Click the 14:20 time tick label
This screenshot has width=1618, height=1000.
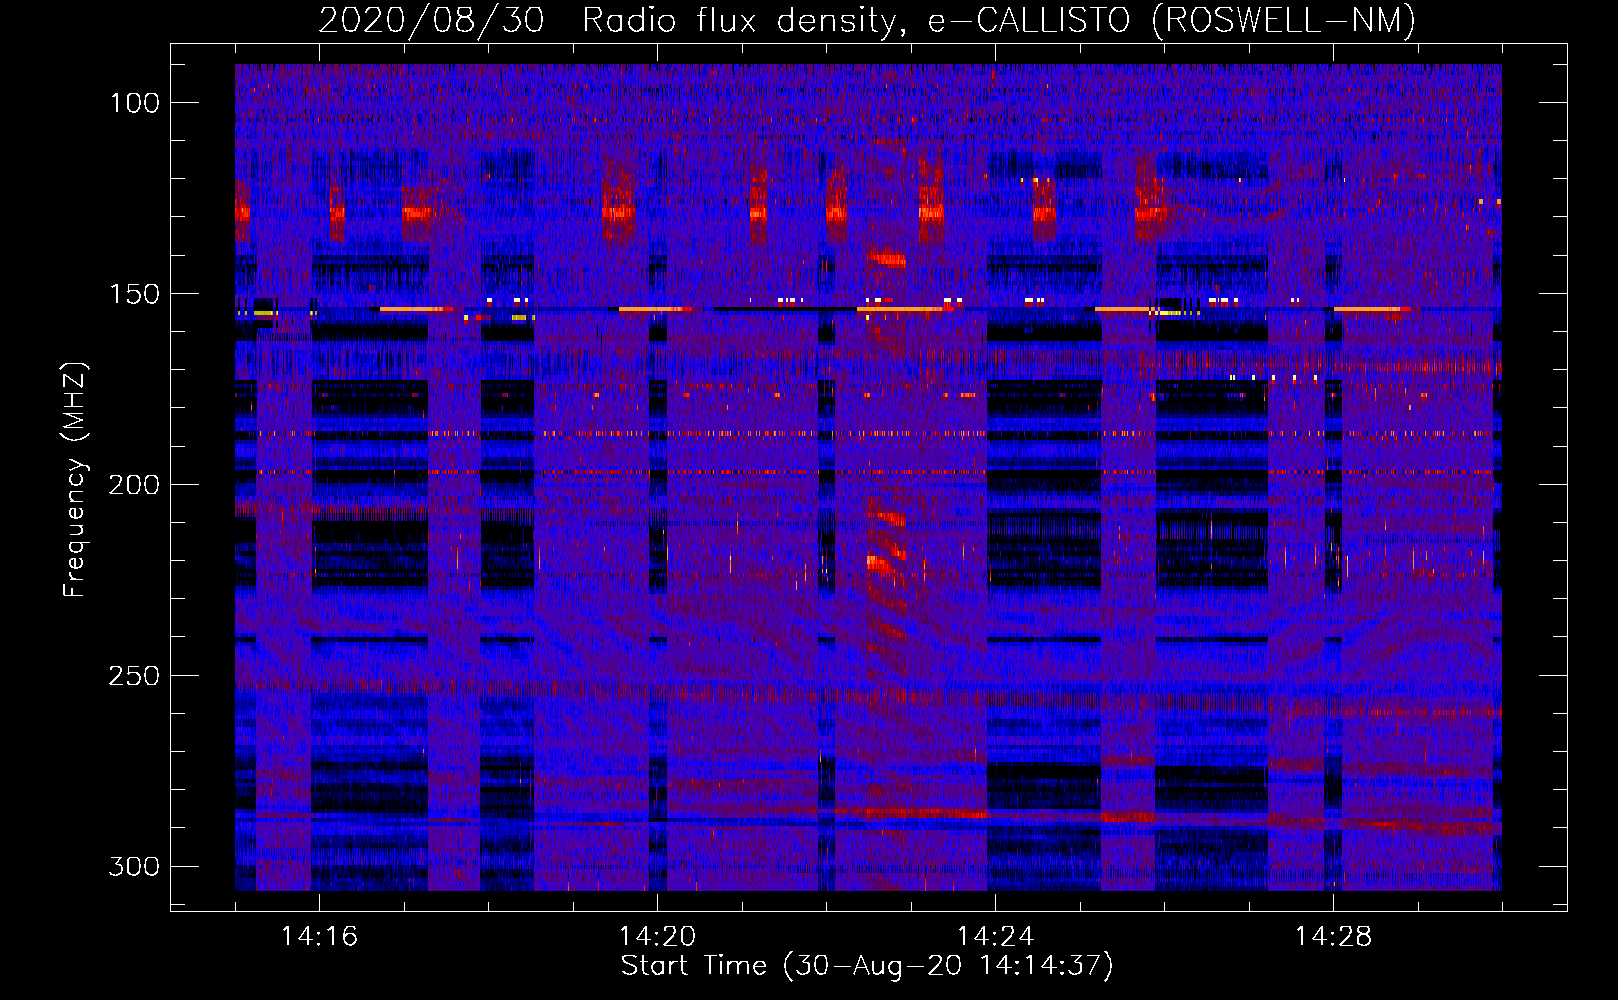(657, 937)
